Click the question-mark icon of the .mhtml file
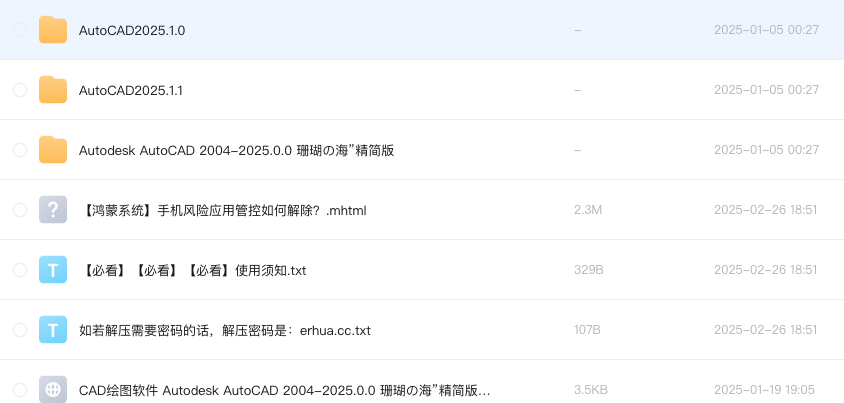The height and width of the screenshot is (403, 844). coord(53,210)
